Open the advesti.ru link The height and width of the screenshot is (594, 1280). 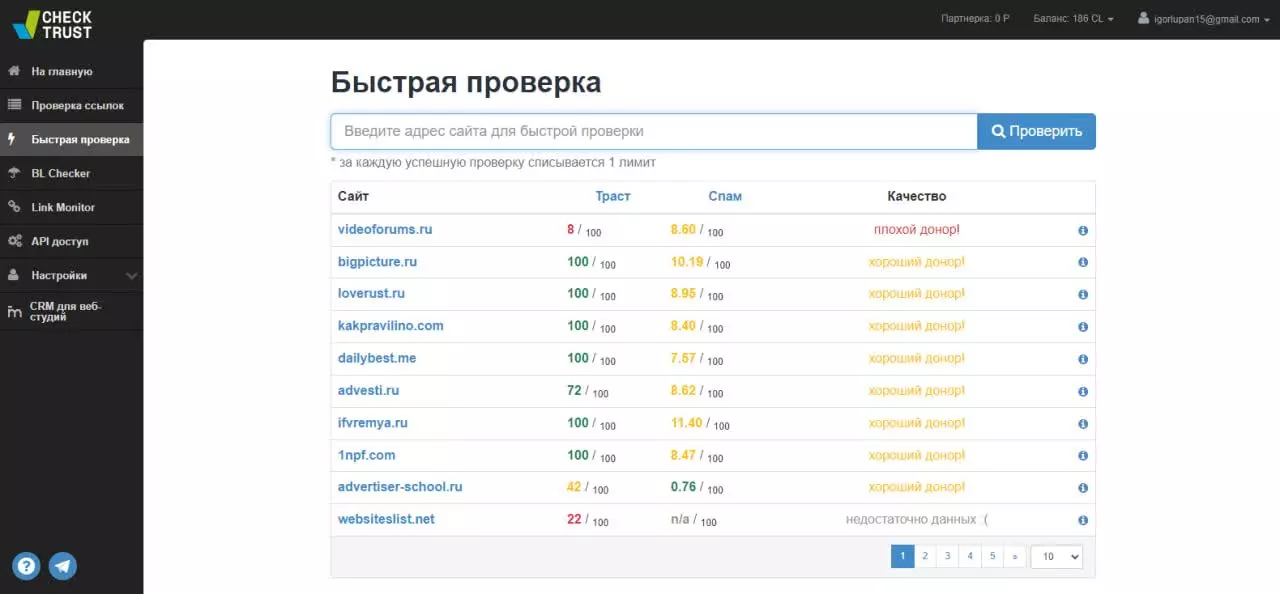368,390
